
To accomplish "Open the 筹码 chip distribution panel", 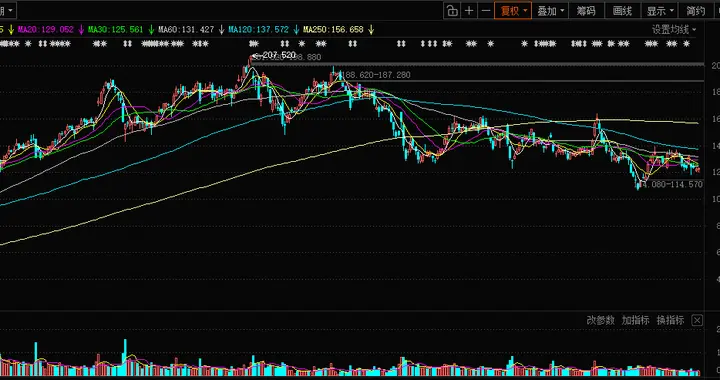I will (586, 11).
